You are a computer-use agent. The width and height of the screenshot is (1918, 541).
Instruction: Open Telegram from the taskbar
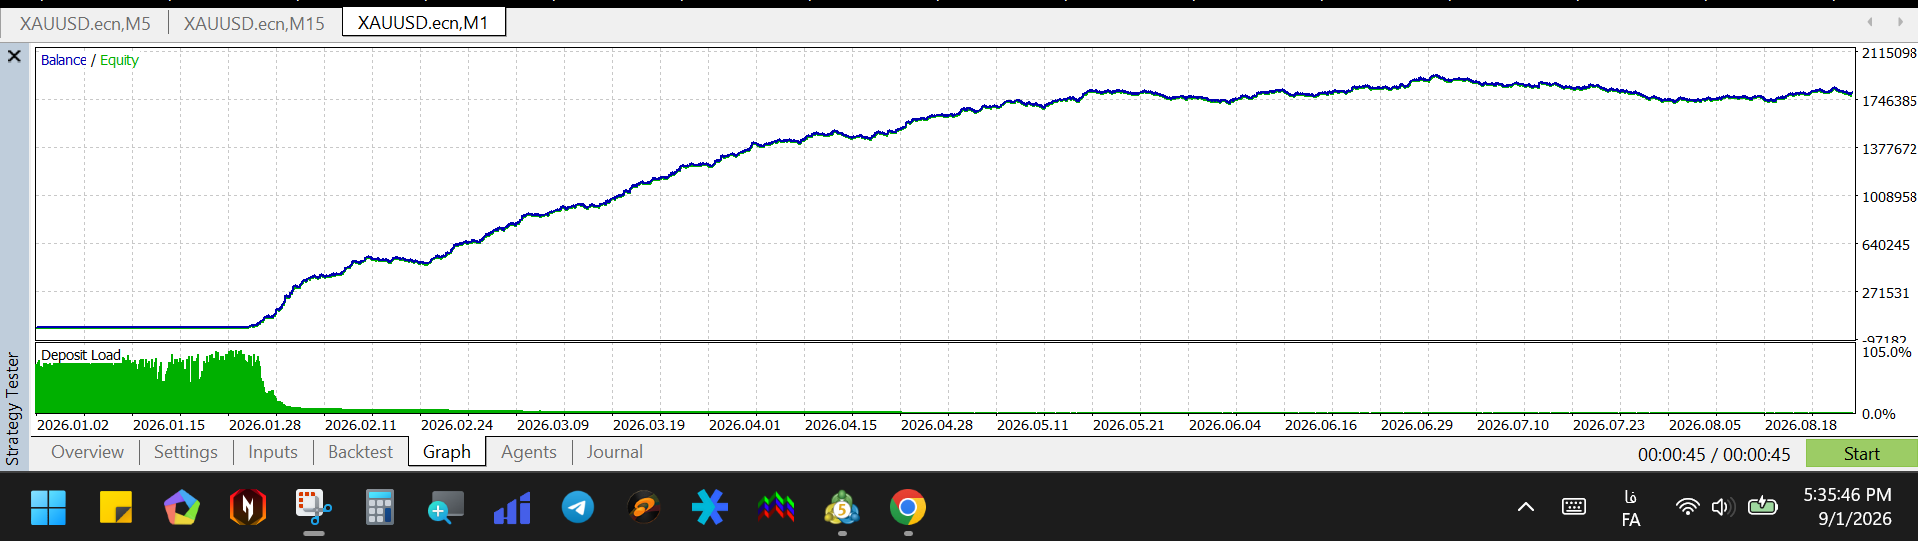[578, 508]
